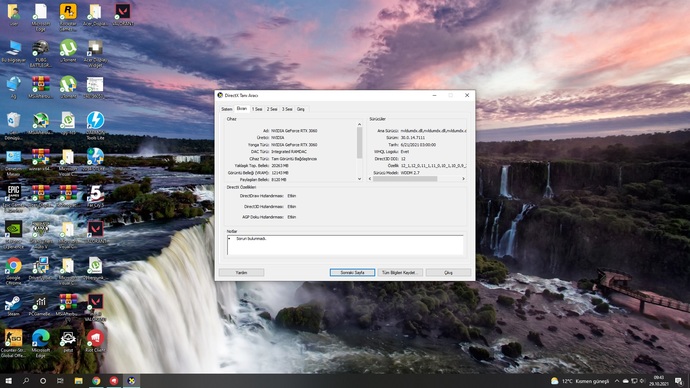This screenshot has height=388, width=690.
Task: Select the user folder desktop icon
Action: 13,15
